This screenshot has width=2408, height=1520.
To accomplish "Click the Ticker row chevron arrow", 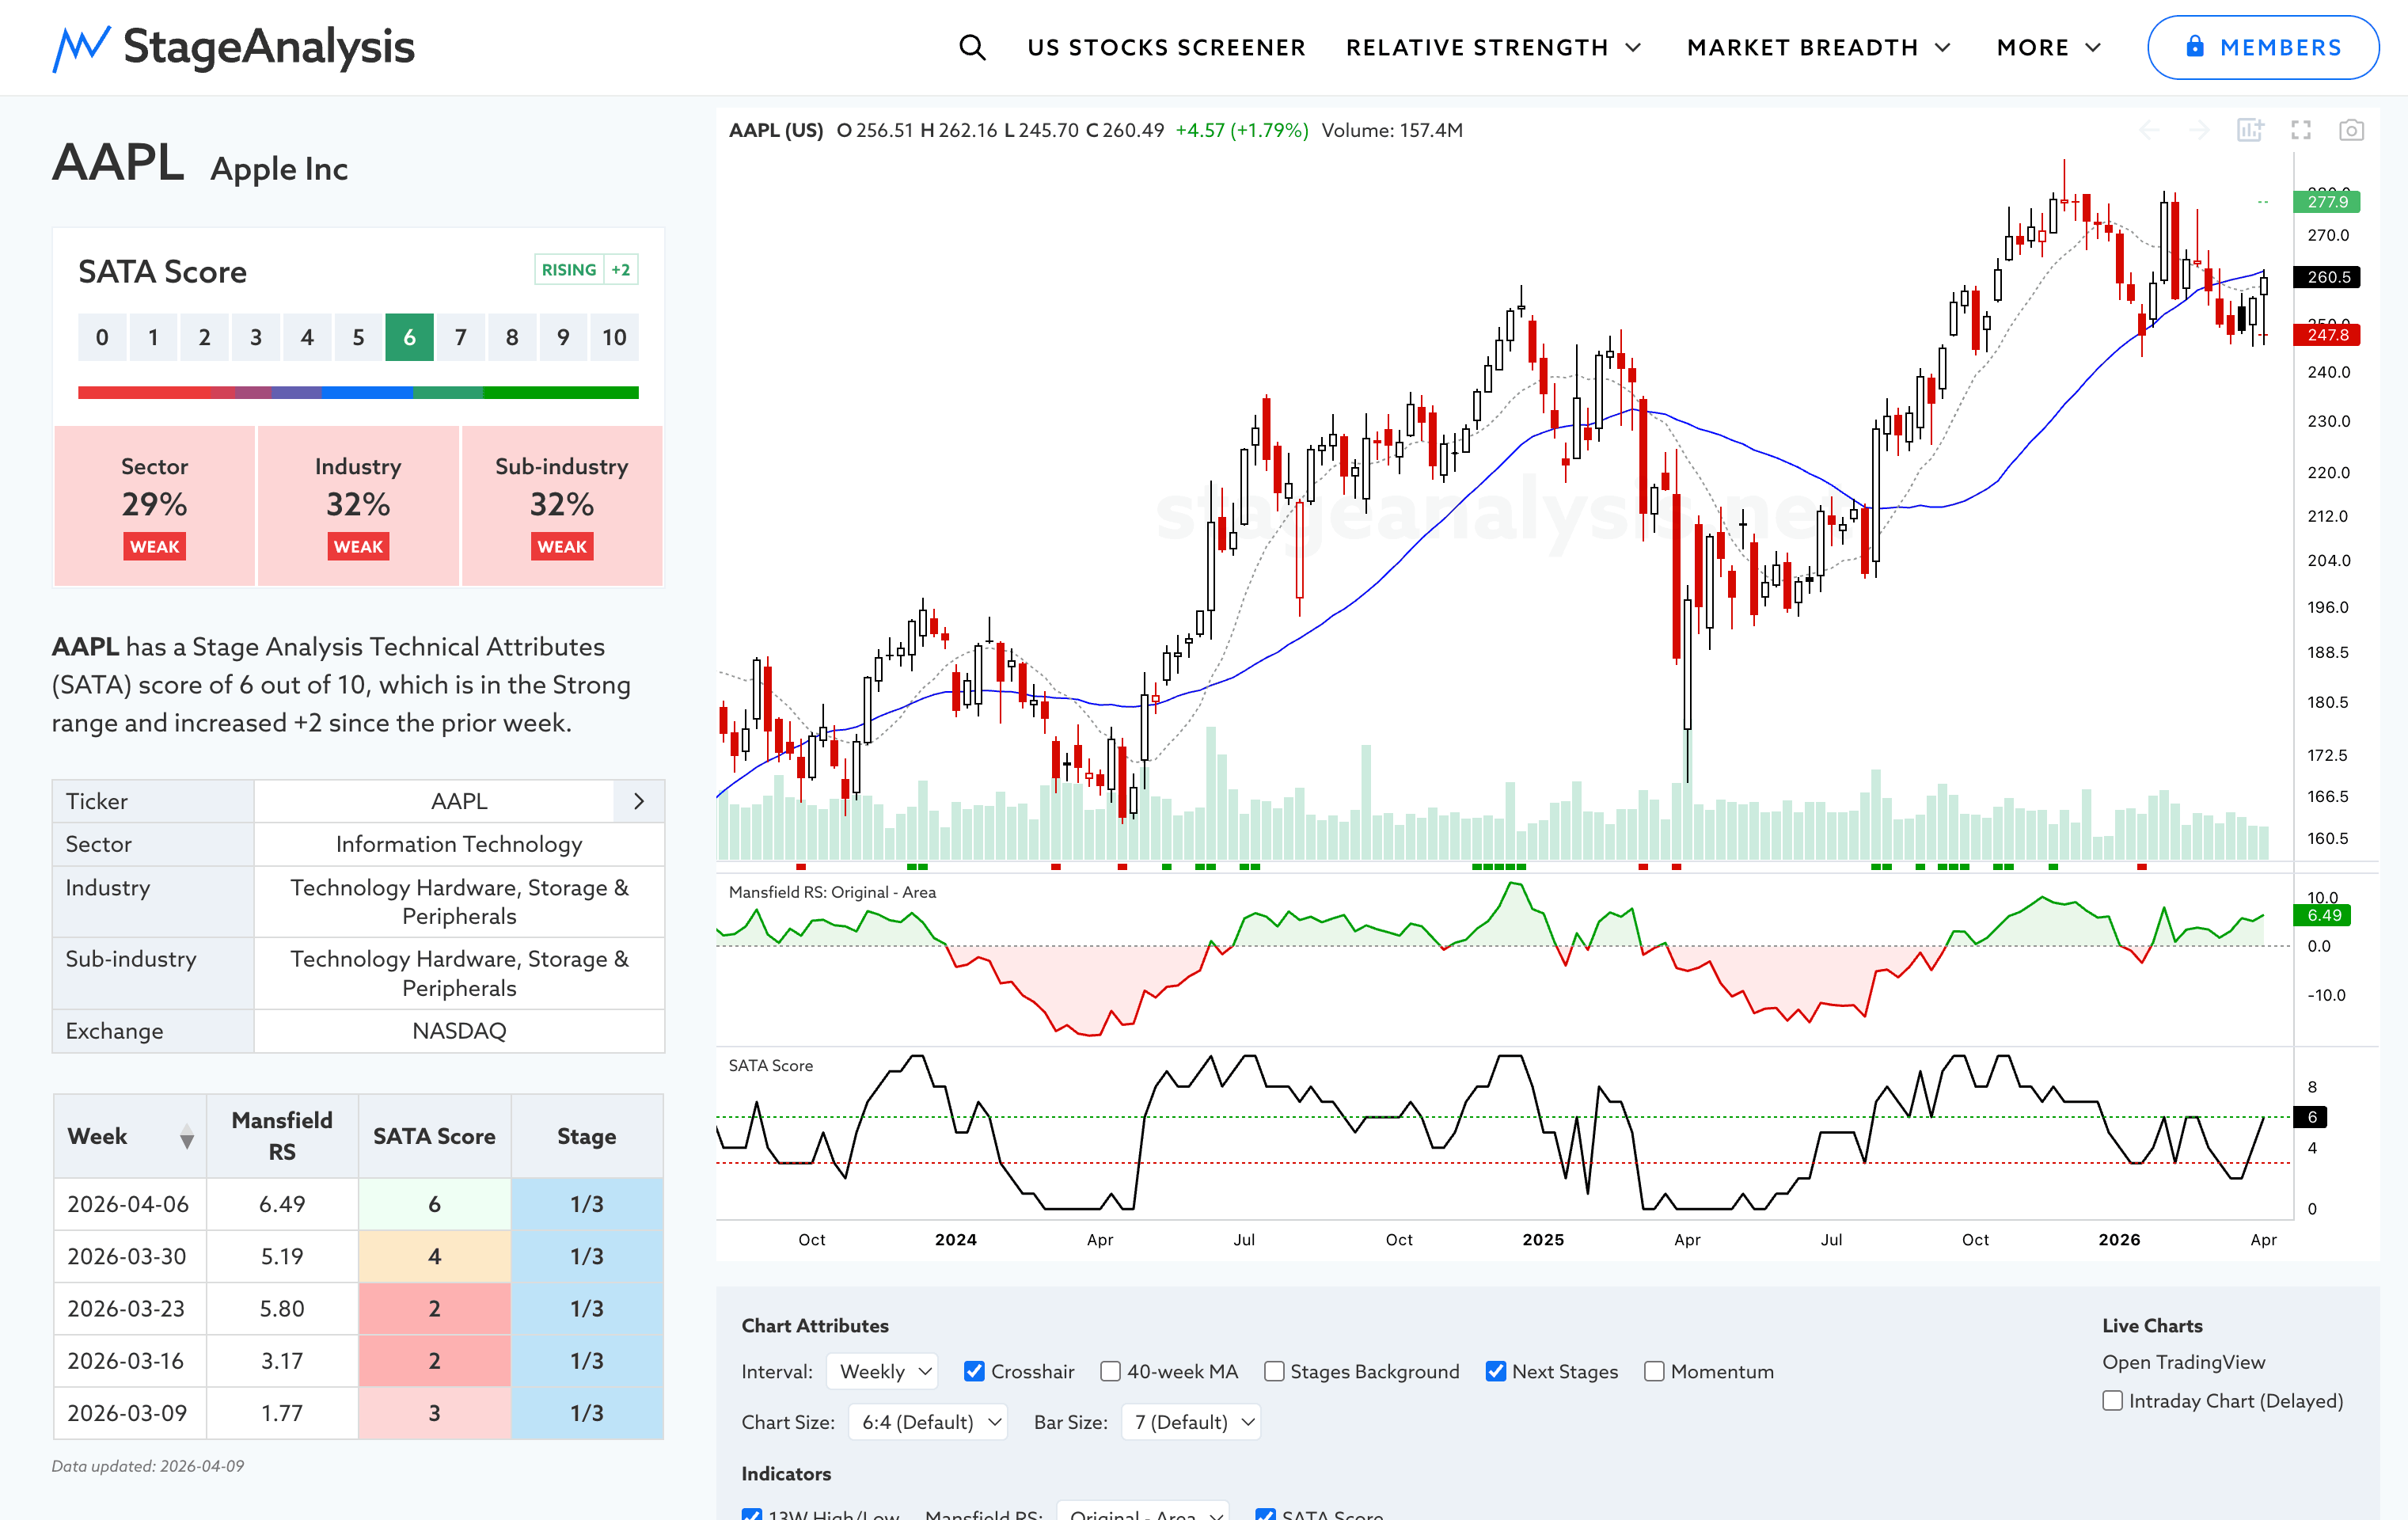I will [639, 801].
